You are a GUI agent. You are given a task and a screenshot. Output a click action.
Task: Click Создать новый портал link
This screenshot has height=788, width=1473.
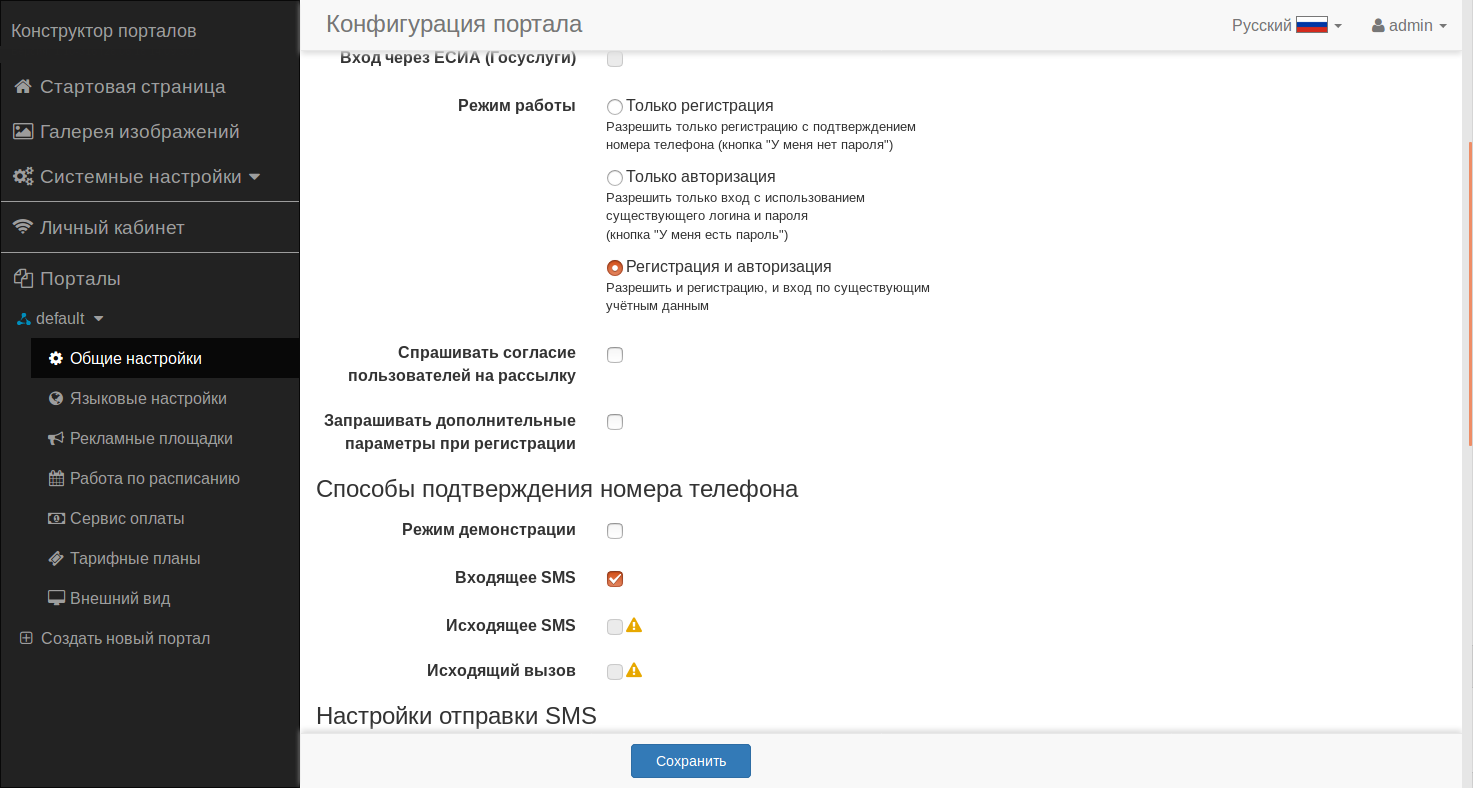pos(125,639)
